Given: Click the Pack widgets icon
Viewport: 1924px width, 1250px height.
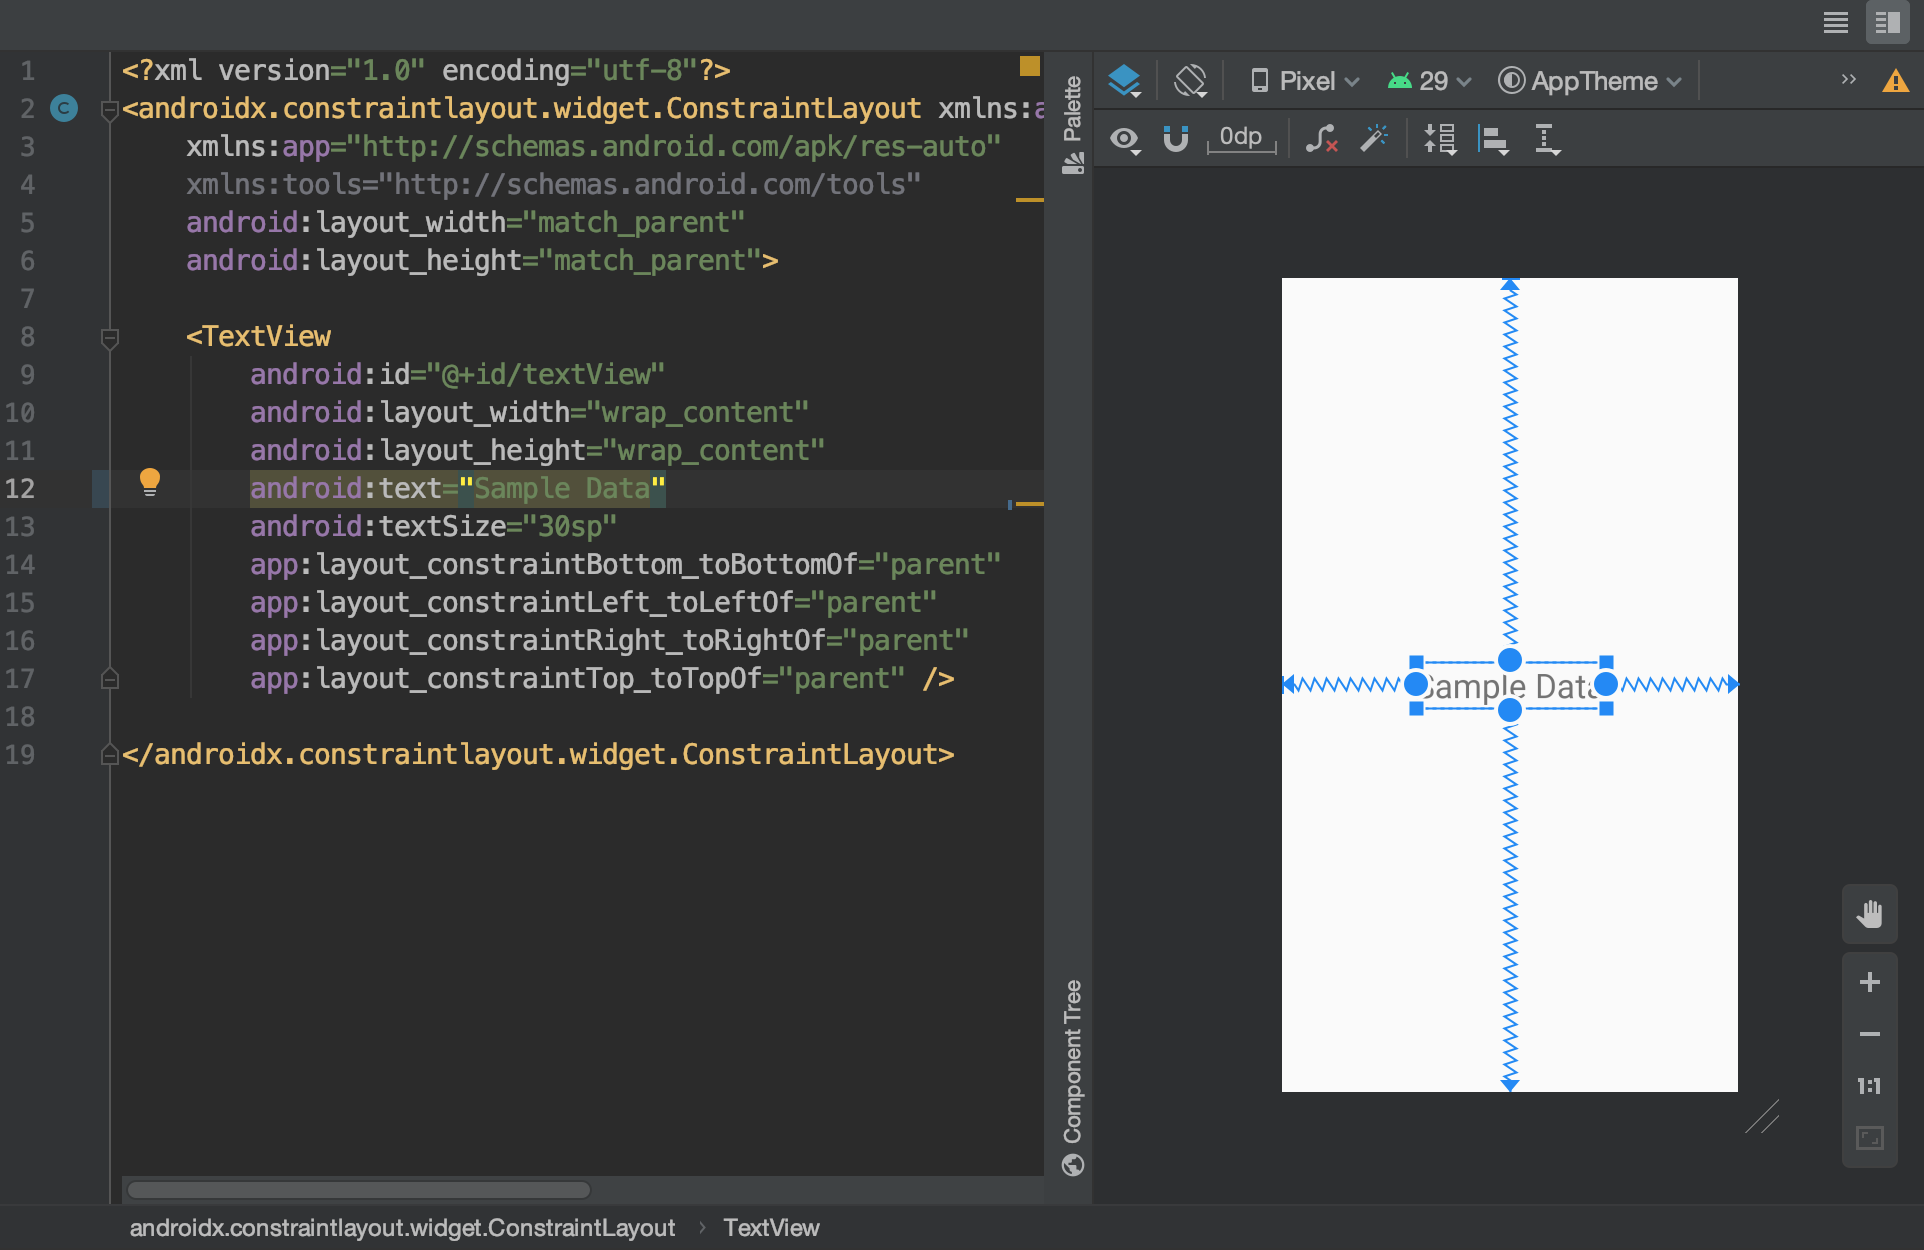Looking at the screenshot, I should click(1440, 139).
